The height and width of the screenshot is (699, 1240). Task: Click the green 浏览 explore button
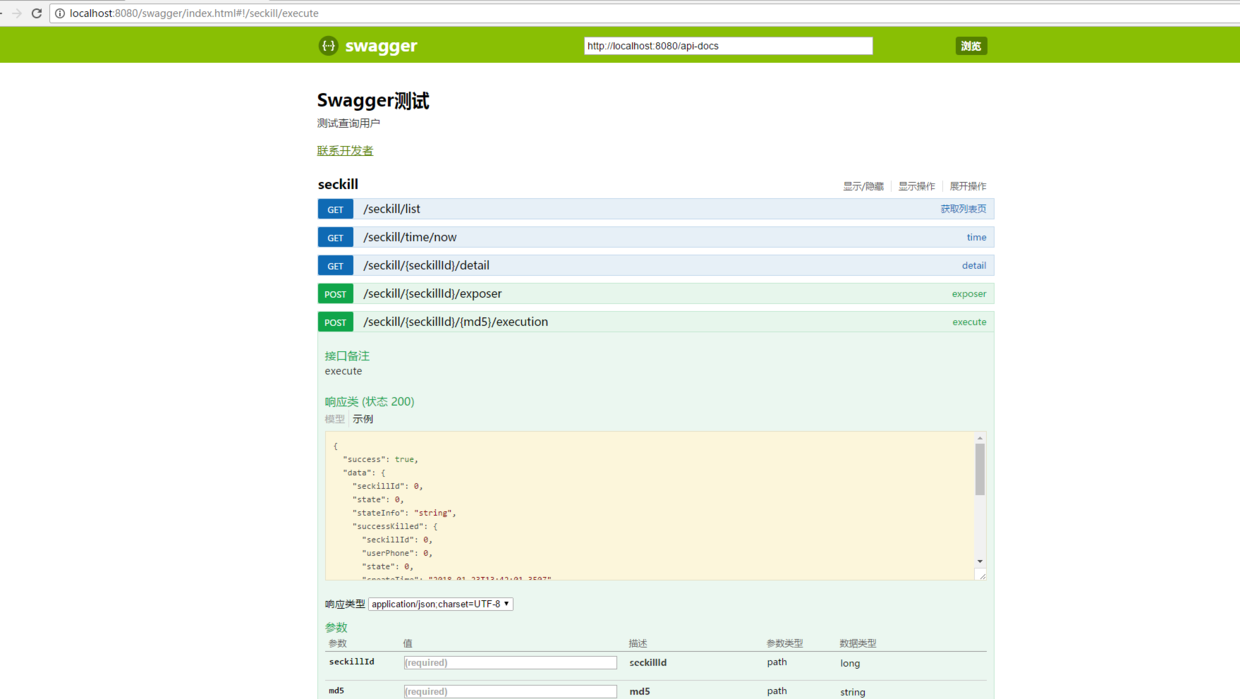click(x=971, y=46)
